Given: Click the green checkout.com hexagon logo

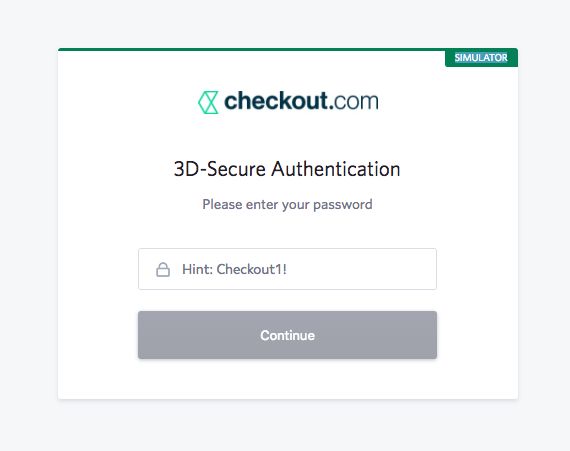Looking at the screenshot, I should 208,102.
